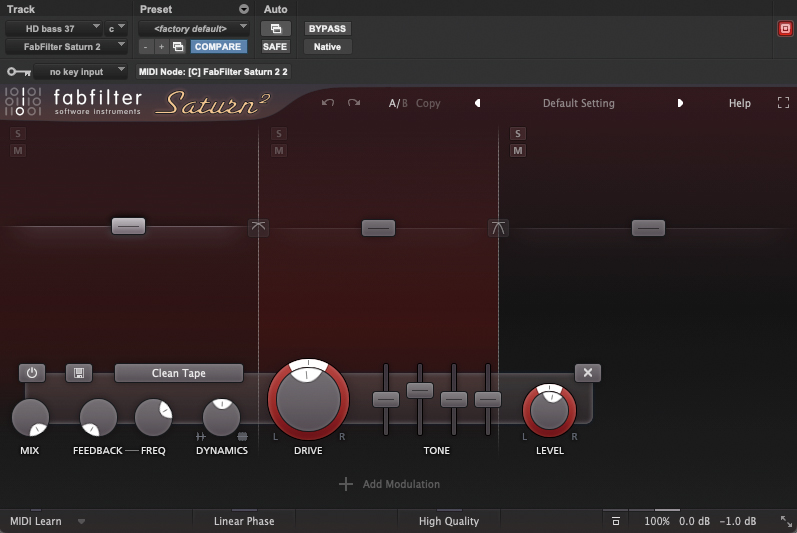Image resolution: width=797 pixels, height=533 pixels.
Task: Solo the middle band
Action: click(279, 134)
